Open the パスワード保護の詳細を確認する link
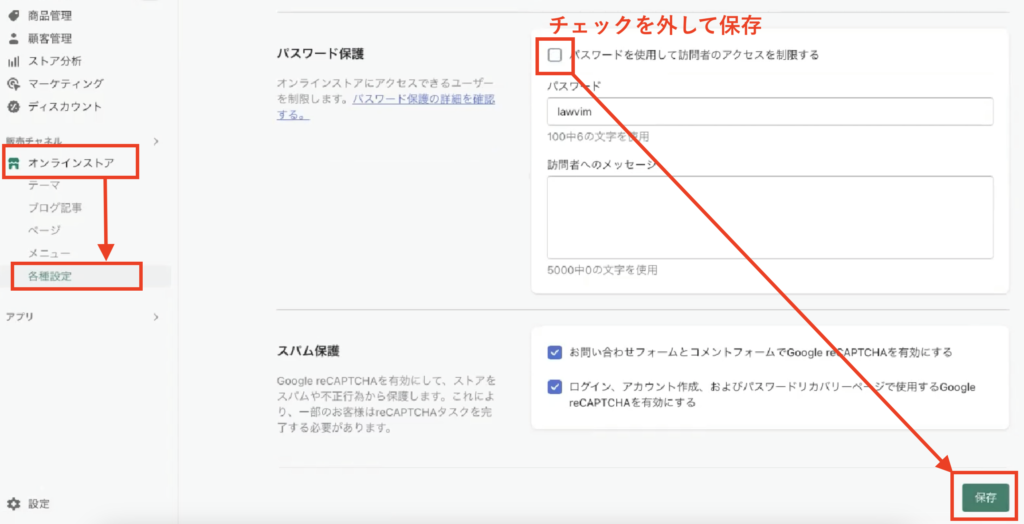Image resolution: width=1024 pixels, height=524 pixels. (423, 100)
